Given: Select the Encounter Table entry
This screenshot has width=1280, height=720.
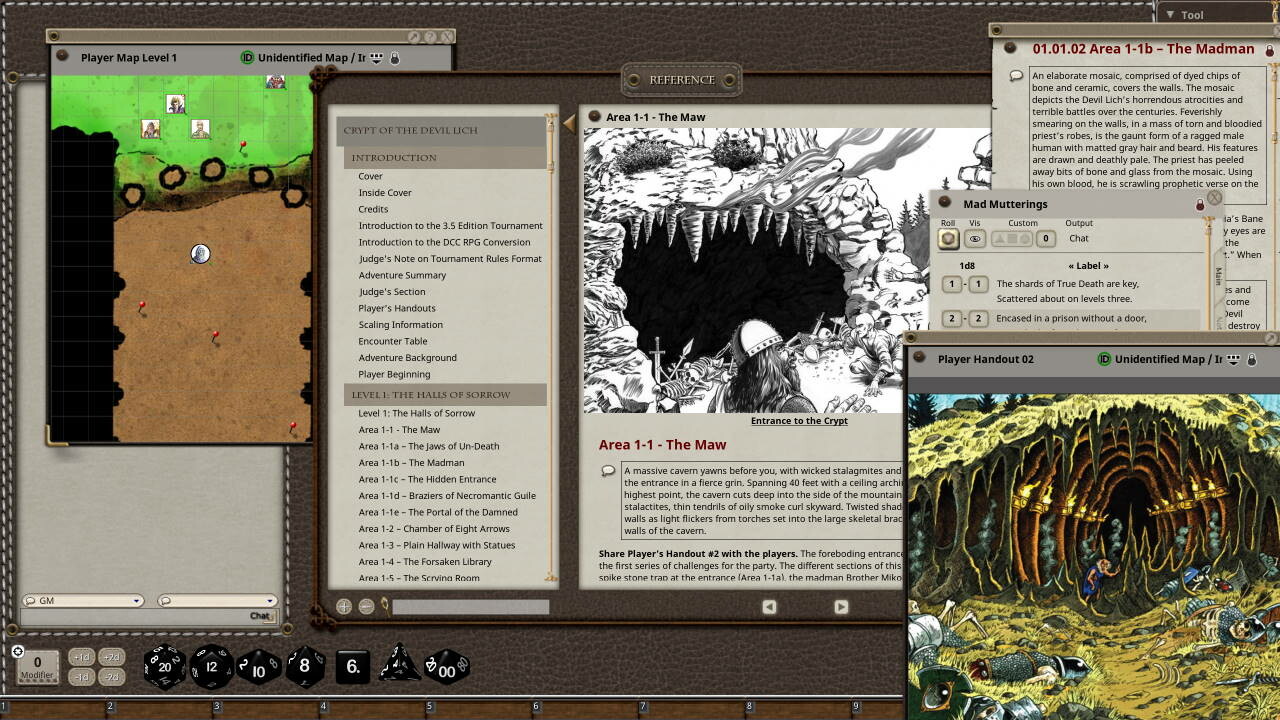Looking at the screenshot, I should (x=392, y=341).
